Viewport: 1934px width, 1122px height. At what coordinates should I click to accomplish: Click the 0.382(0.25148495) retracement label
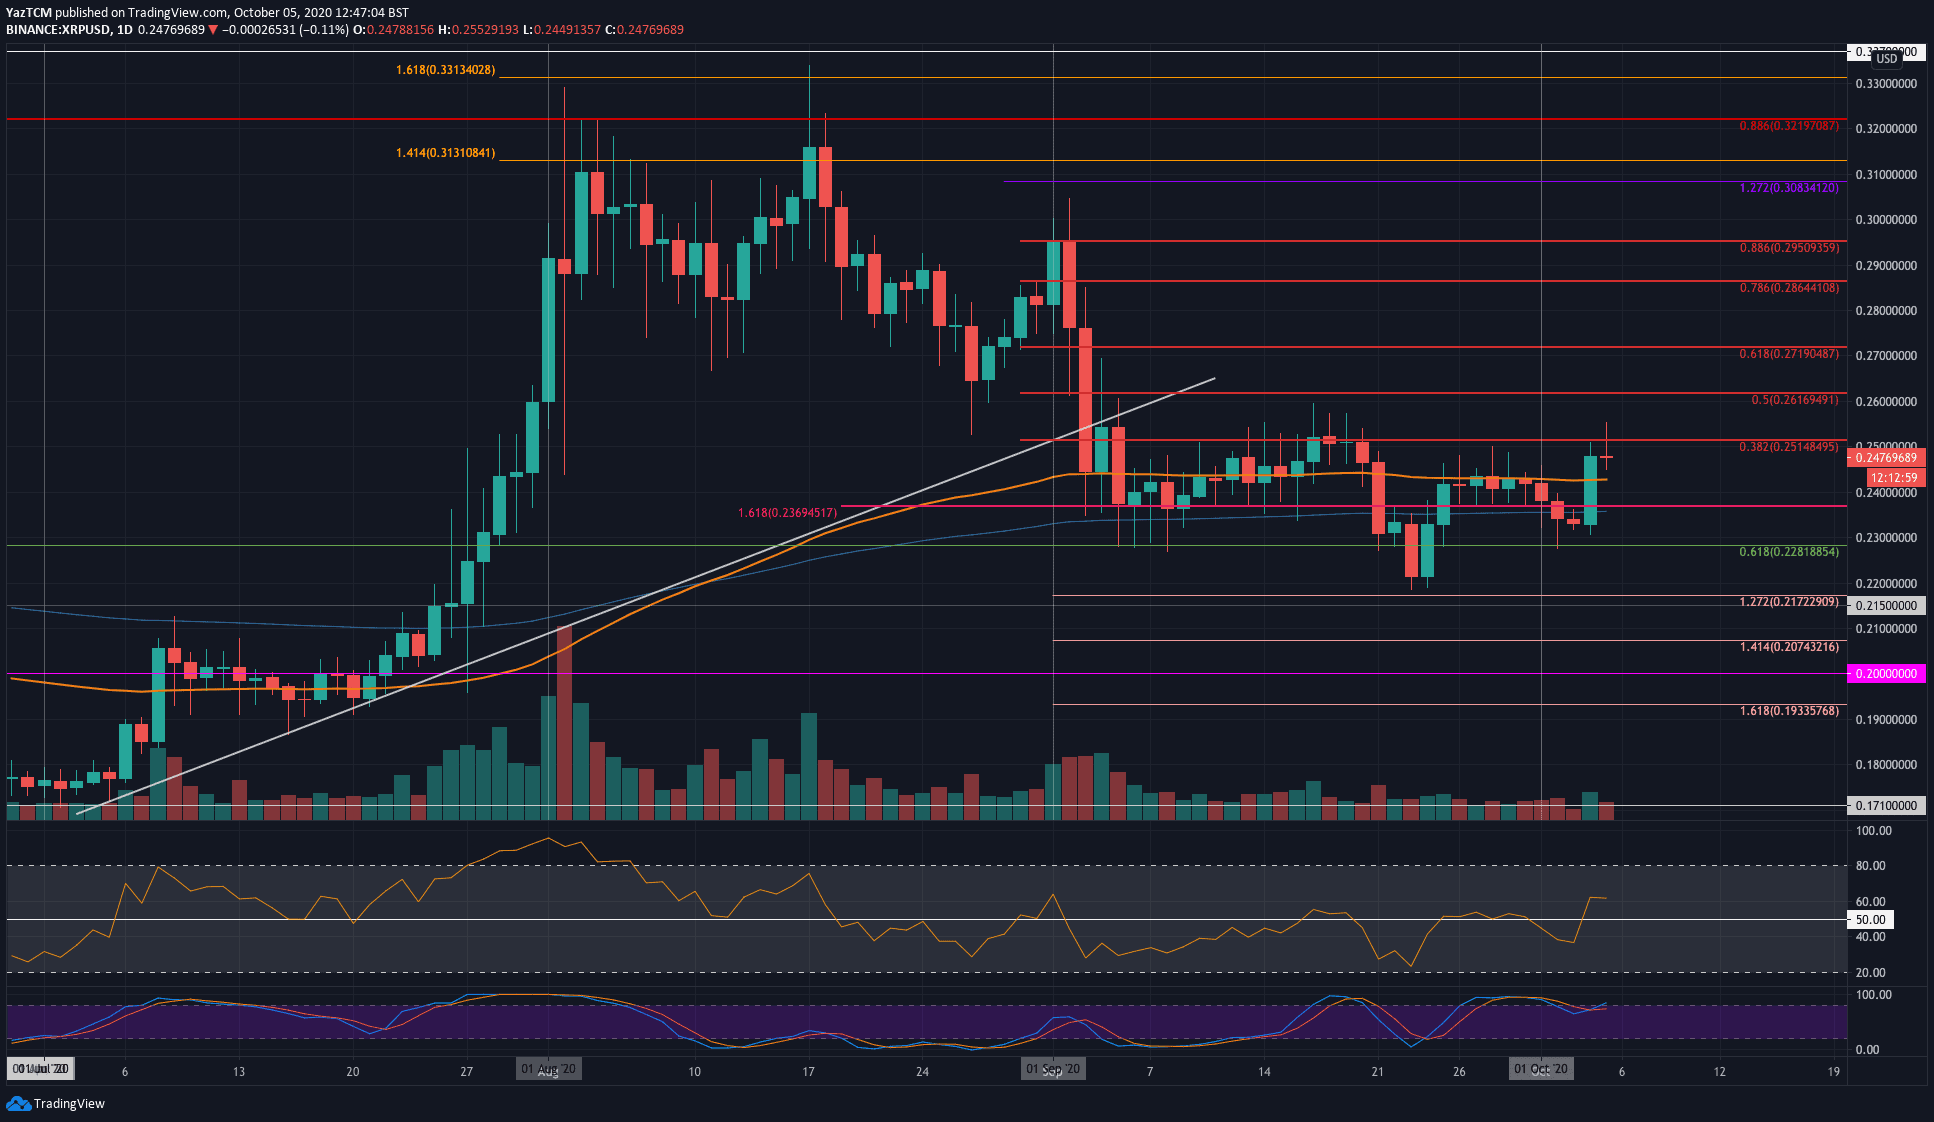point(1789,447)
